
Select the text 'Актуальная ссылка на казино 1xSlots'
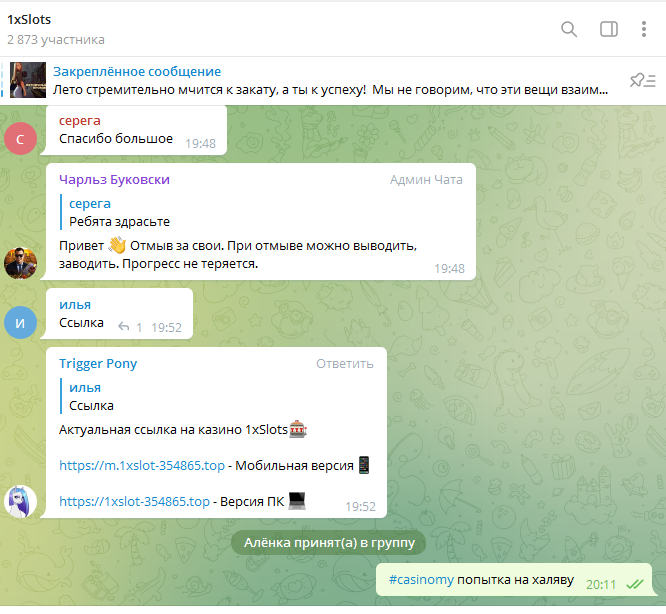(173, 430)
